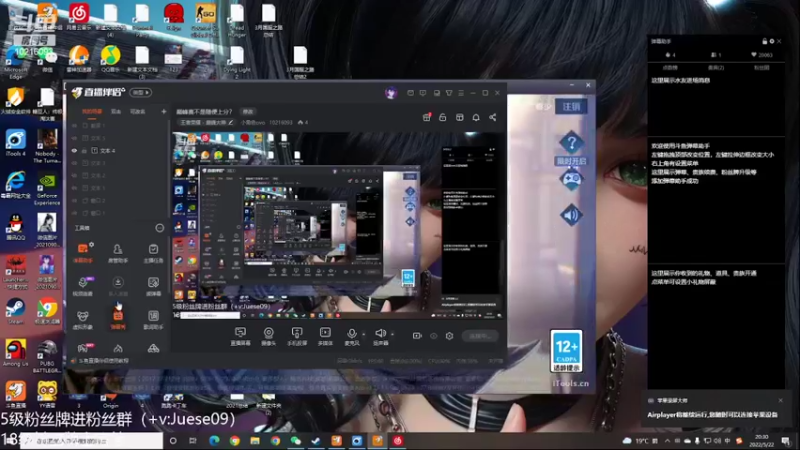Toggle the lock icon in the 弹幕助手 panel
This screenshot has height=450, width=800.
coord(764,41)
